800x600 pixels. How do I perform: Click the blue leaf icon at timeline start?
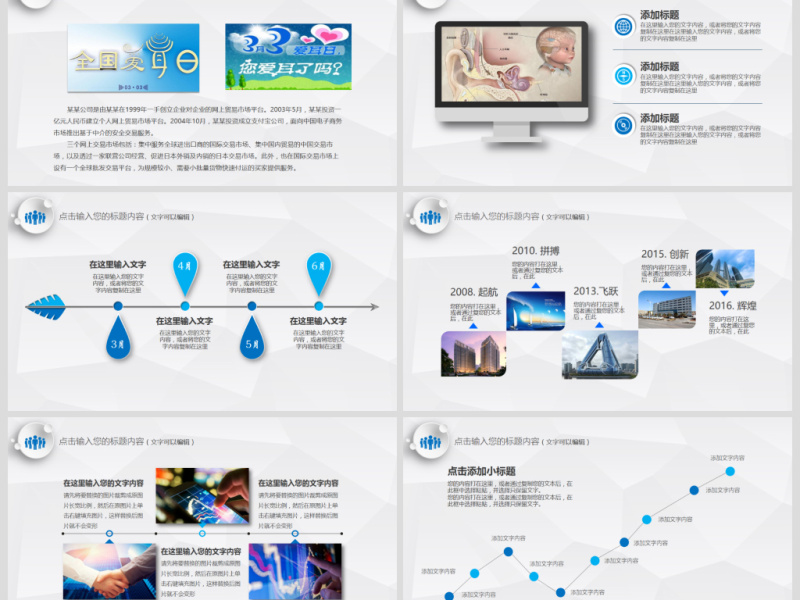[47, 305]
